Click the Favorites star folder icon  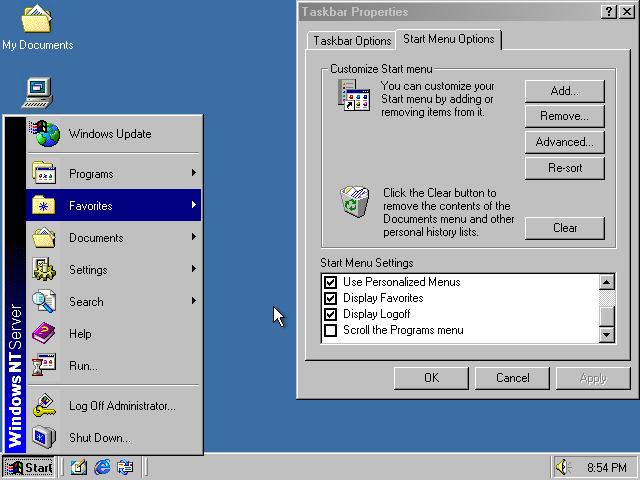(44, 205)
